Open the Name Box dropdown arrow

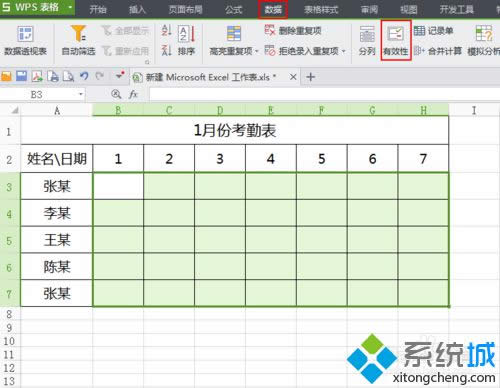(81, 94)
